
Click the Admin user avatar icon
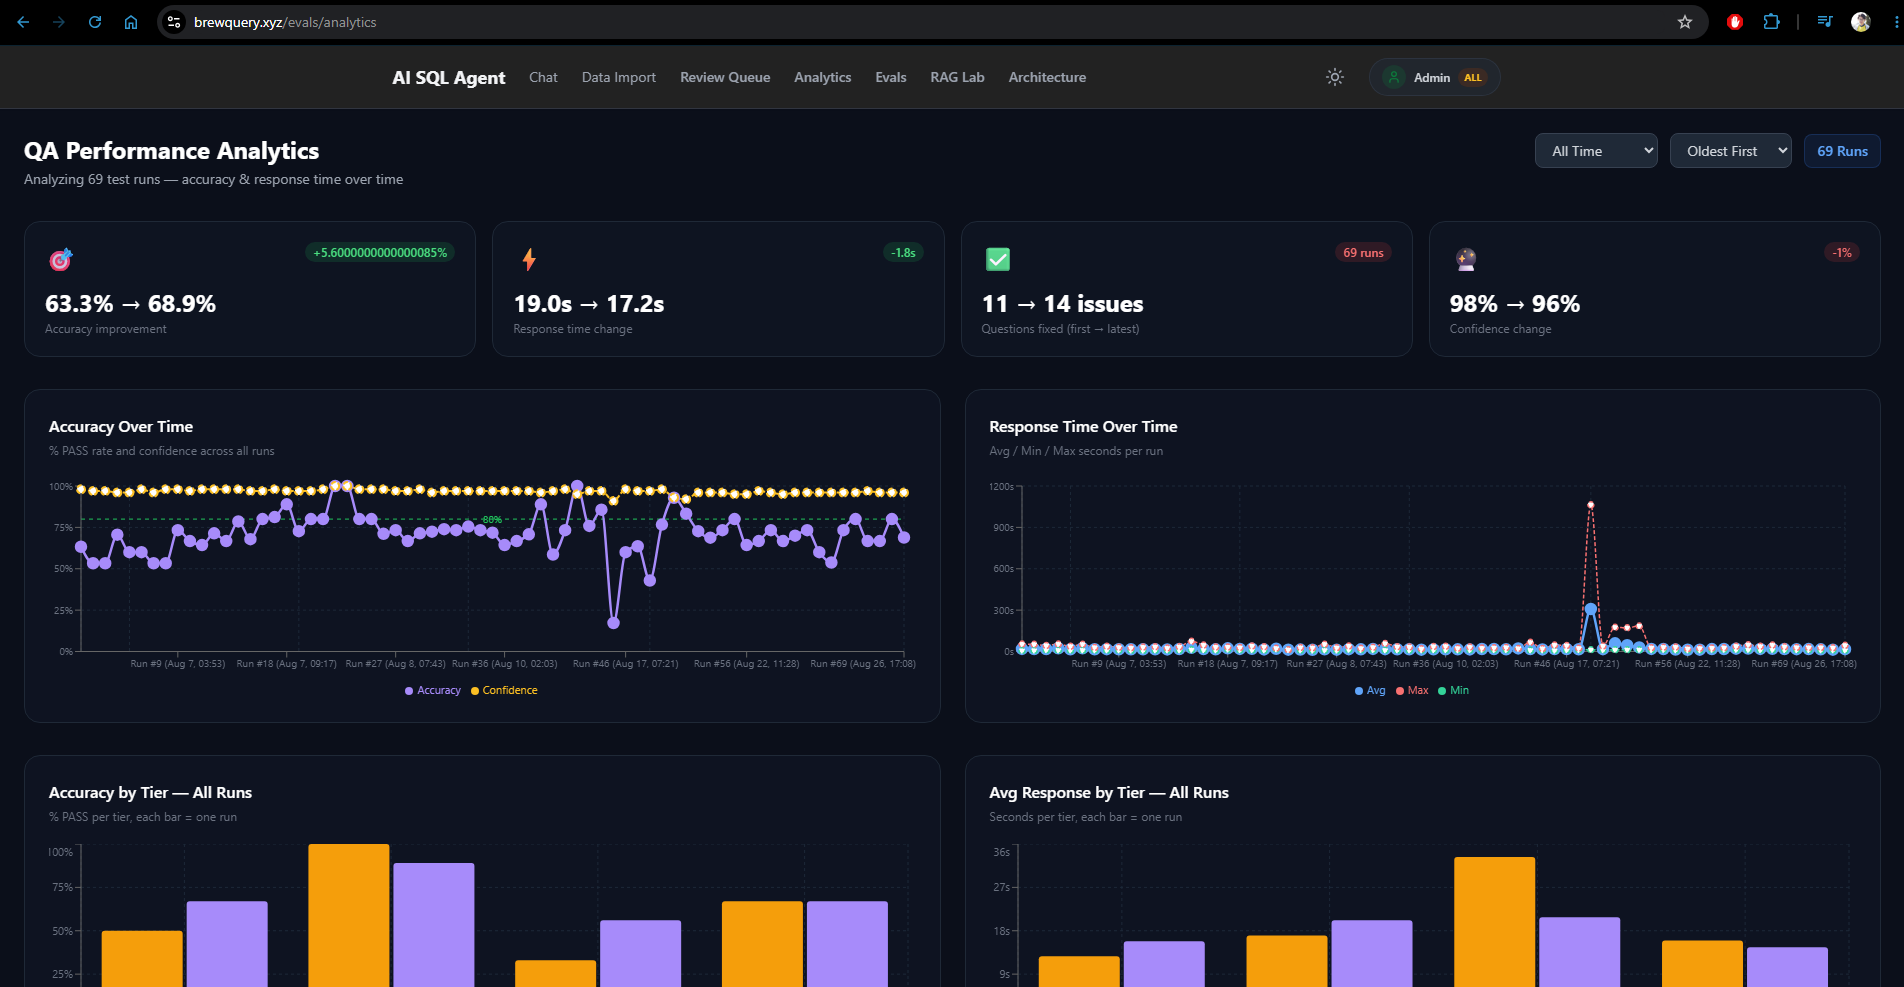coord(1394,77)
